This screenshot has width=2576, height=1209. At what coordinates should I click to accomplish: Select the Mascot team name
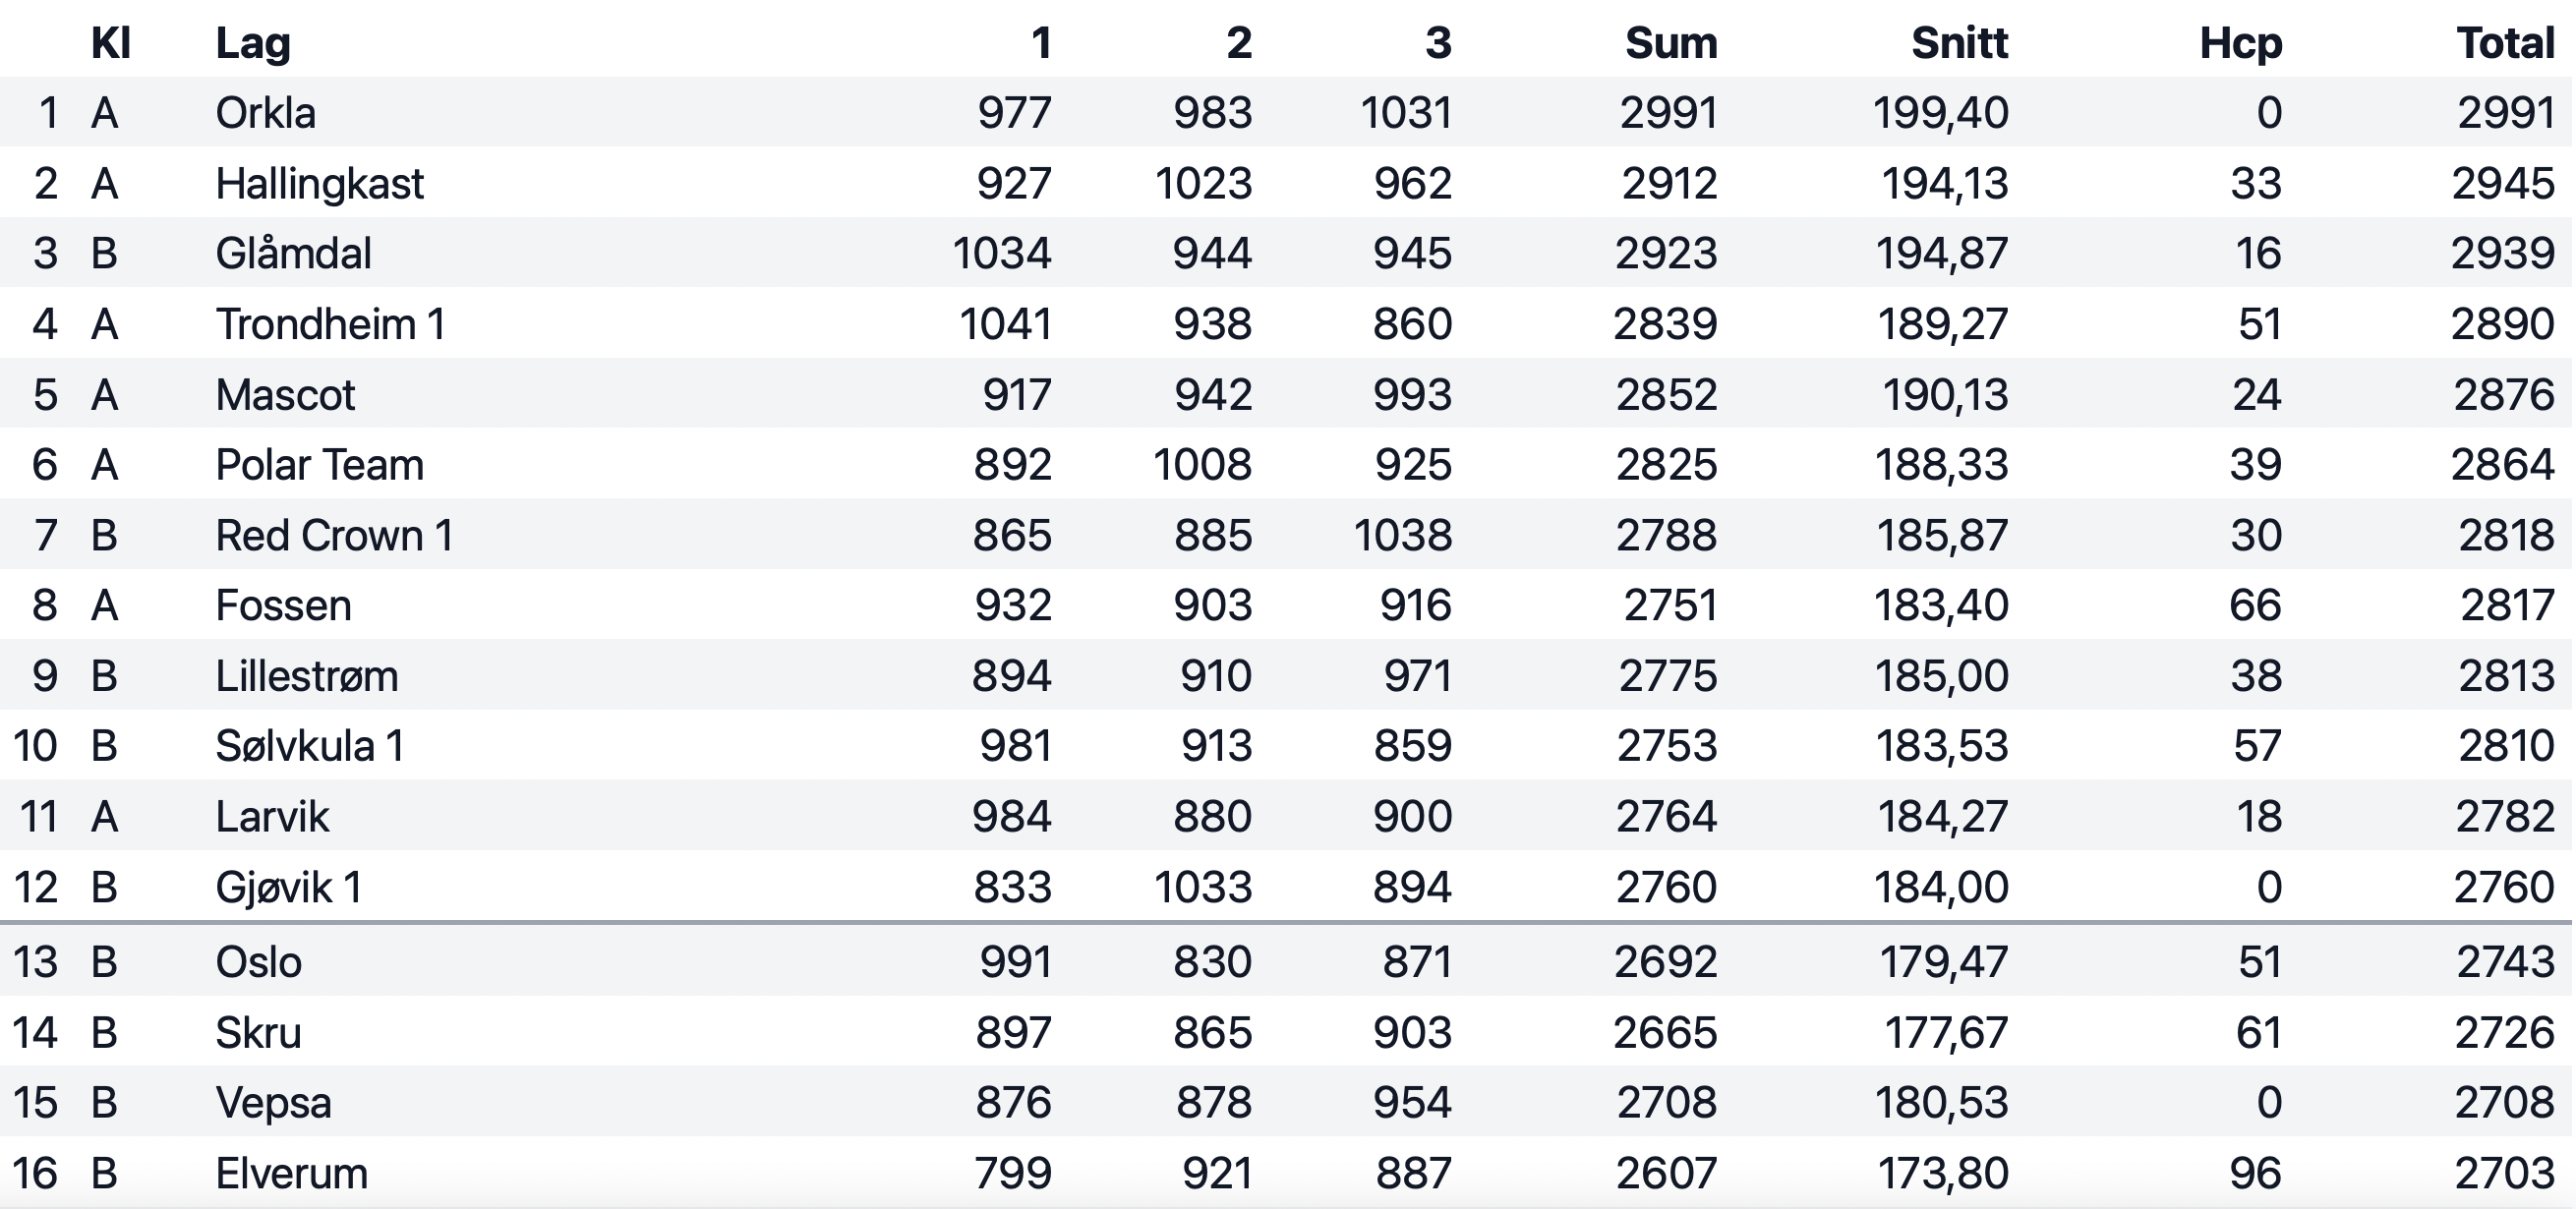(x=285, y=394)
